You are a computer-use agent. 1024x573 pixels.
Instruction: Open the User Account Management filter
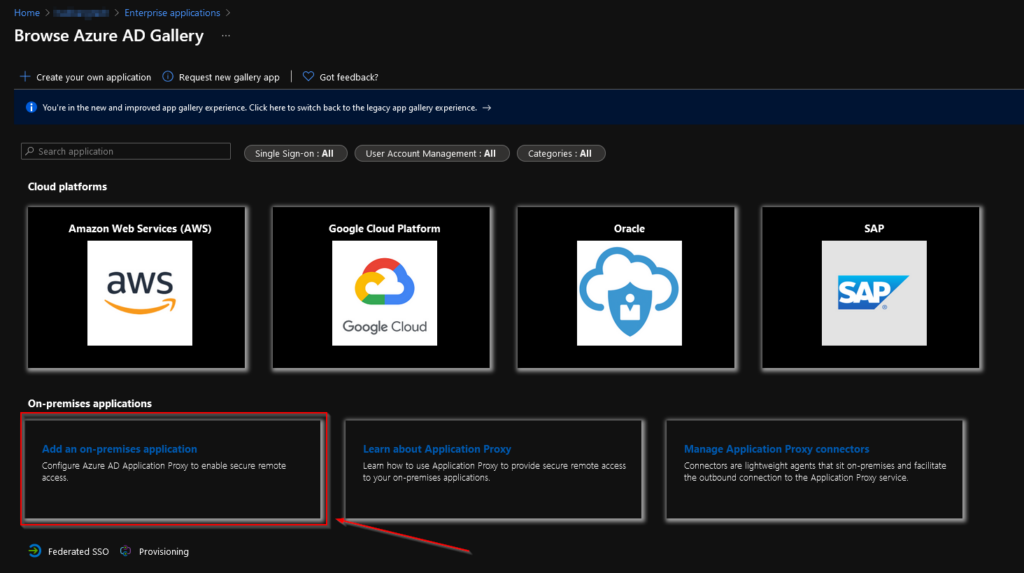tap(432, 154)
